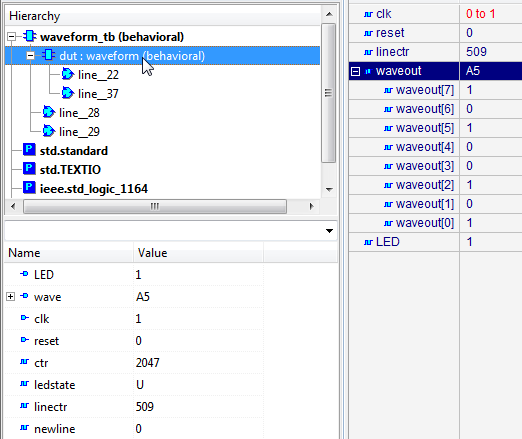Click the ieee.std_logic_1164 package icon
The width and height of the screenshot is (522, 439).
pyautogui.click(x=29, y=187)
